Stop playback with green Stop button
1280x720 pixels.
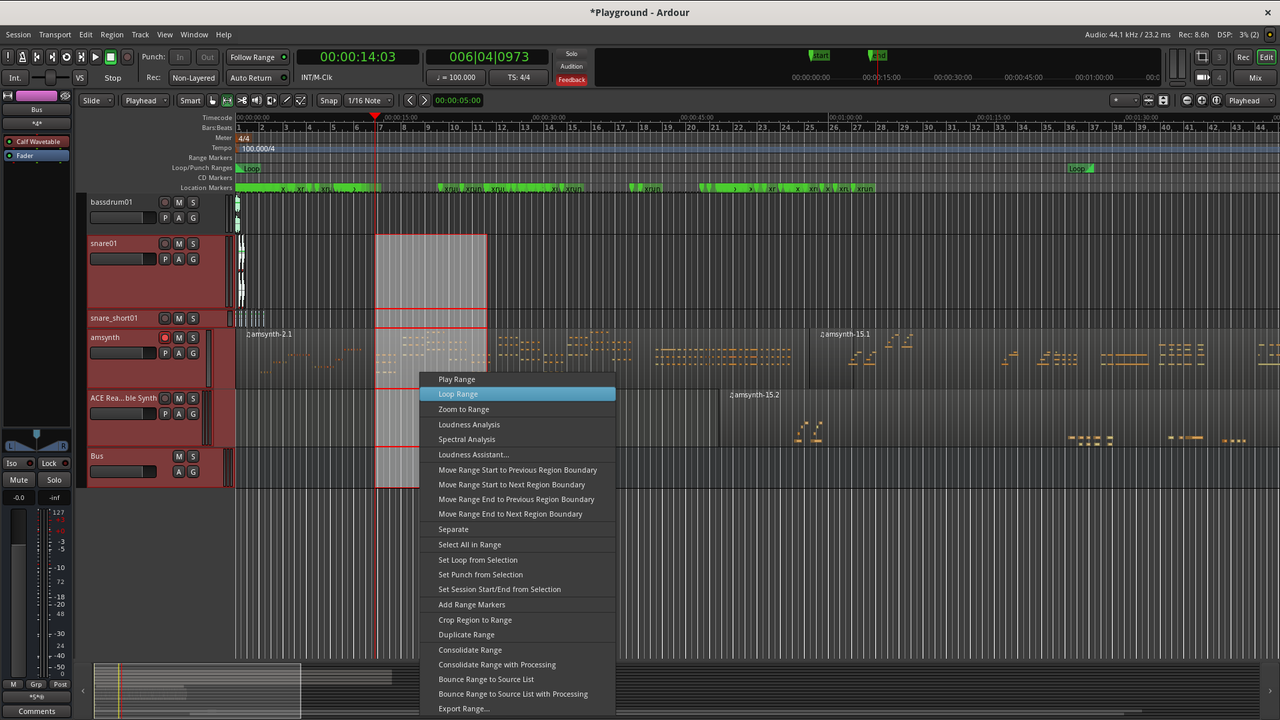111,57
